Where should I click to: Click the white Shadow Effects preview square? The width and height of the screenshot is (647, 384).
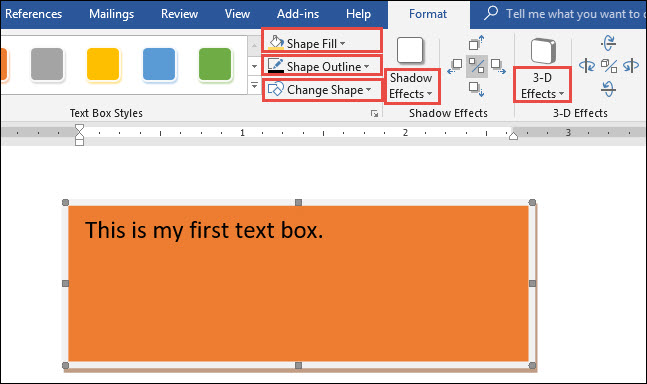coord(410,50)
